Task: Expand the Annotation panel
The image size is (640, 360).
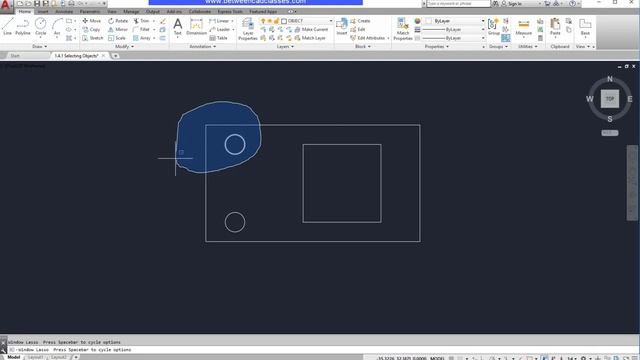Action: pos(202,47)
